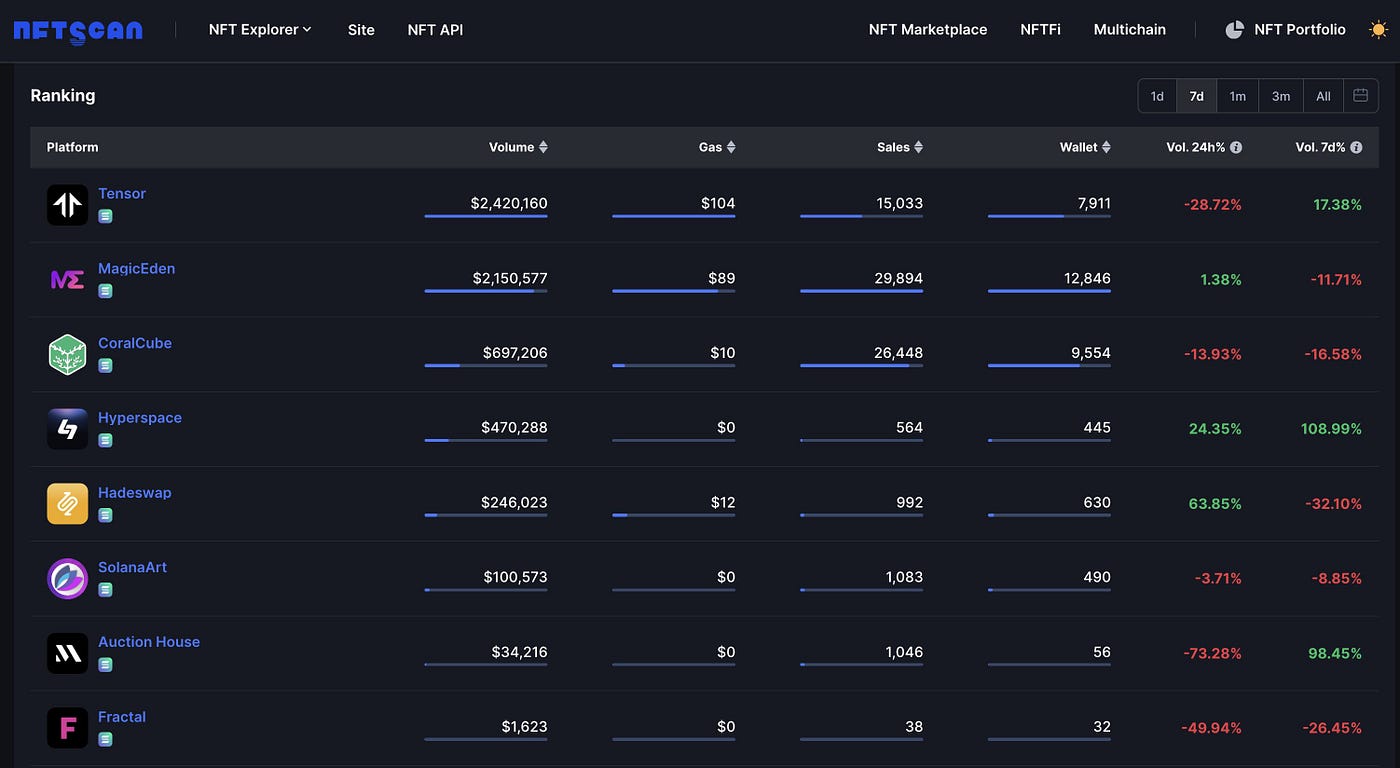Click the Solana chain badge under Hyperspace
This screenshot has height=768, width=1400.
105,440
